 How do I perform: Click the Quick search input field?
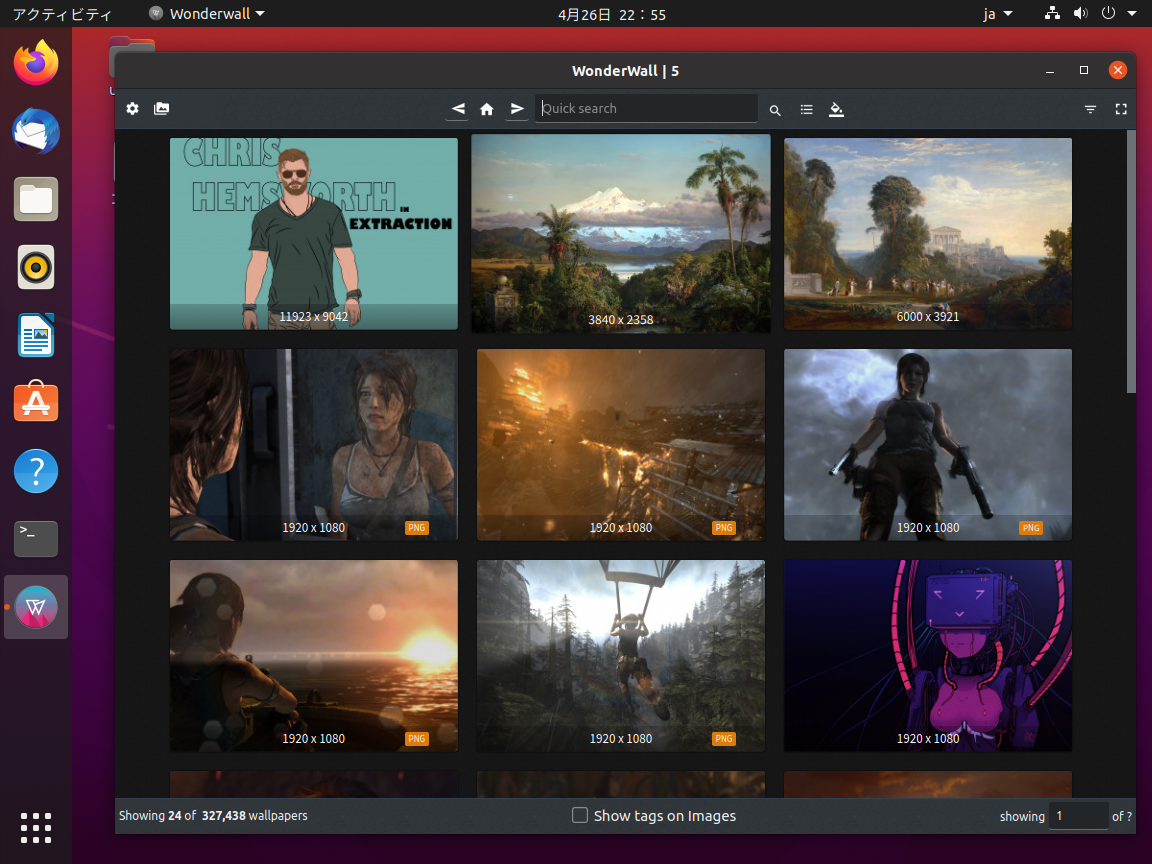(x=645, y=108)
